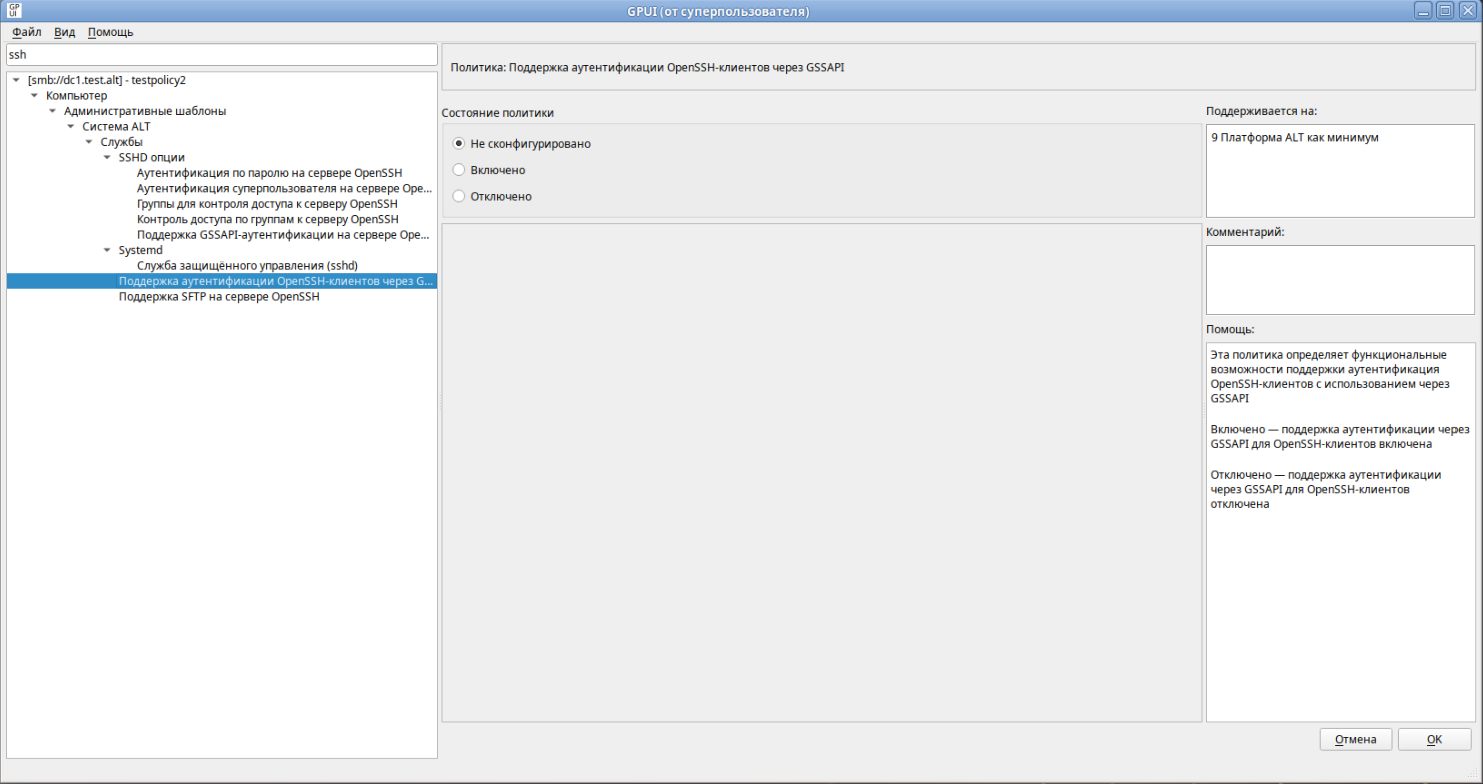
Task: Click the GPUI application icon in title bar
Action: point(14,11)
